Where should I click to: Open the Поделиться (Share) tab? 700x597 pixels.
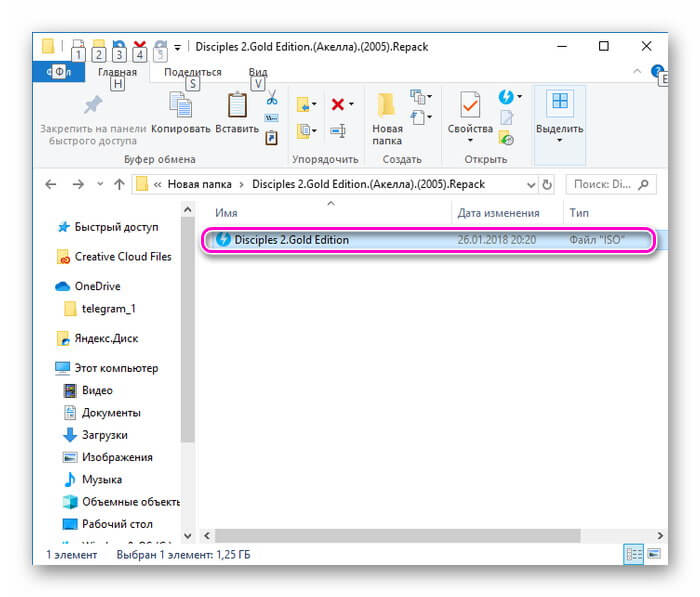click(x=192, y=72)
